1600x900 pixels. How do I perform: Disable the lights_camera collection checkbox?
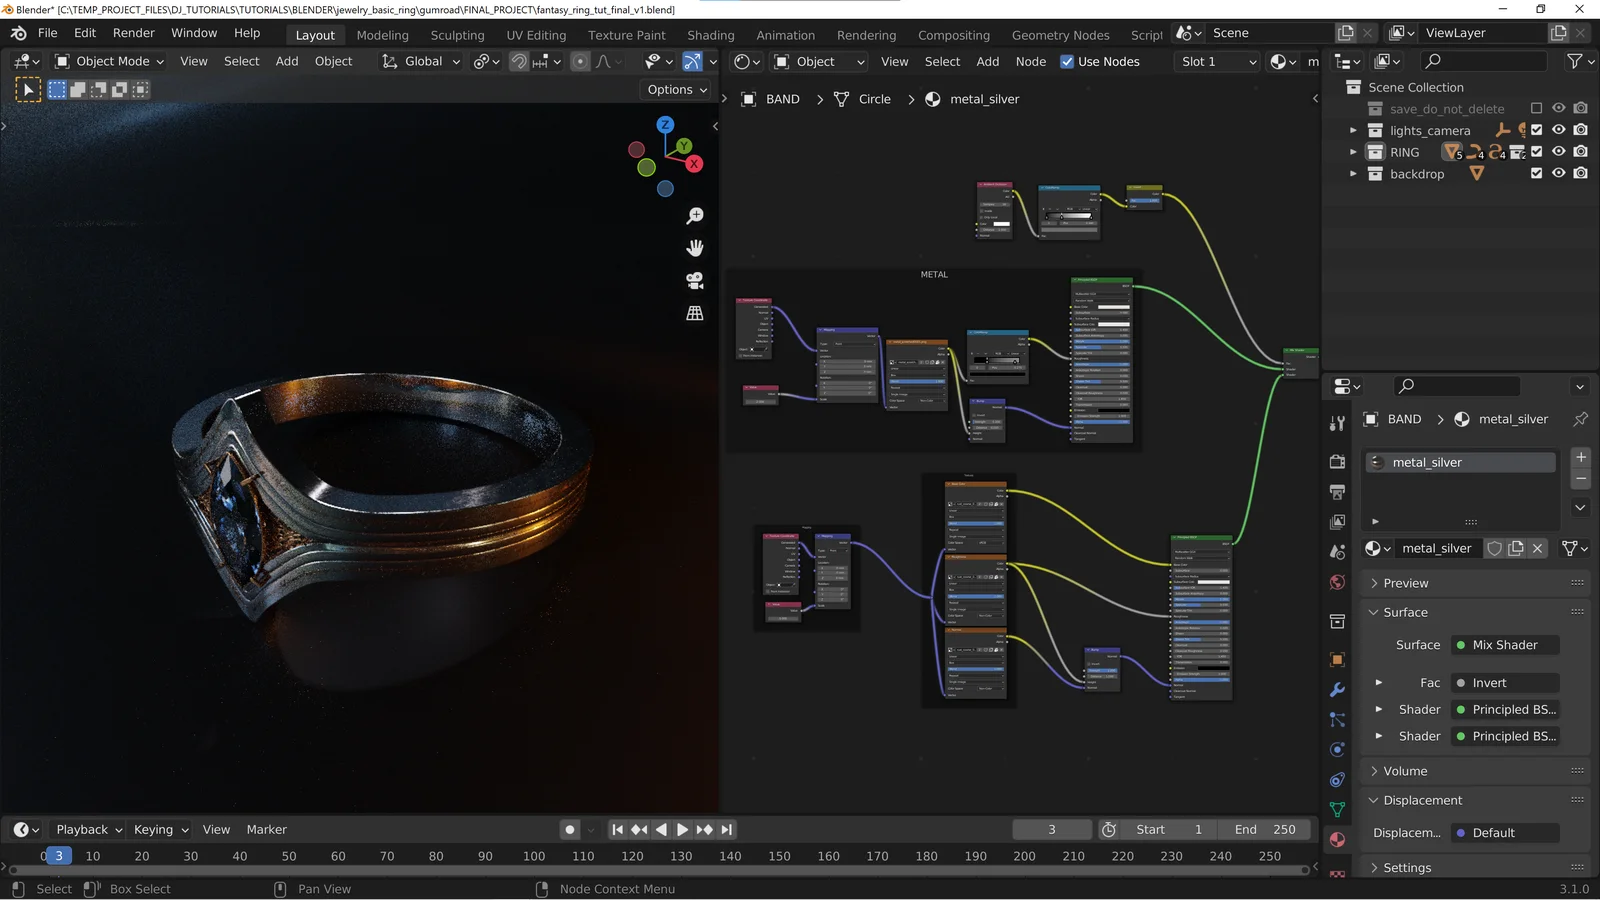1537,130
